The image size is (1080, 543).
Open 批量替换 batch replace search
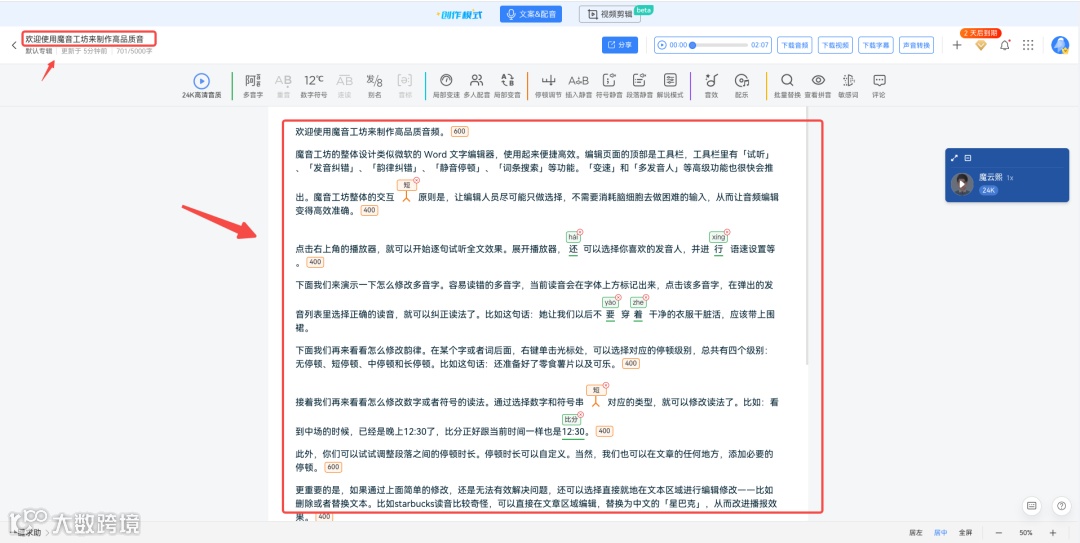click(787, 86)
